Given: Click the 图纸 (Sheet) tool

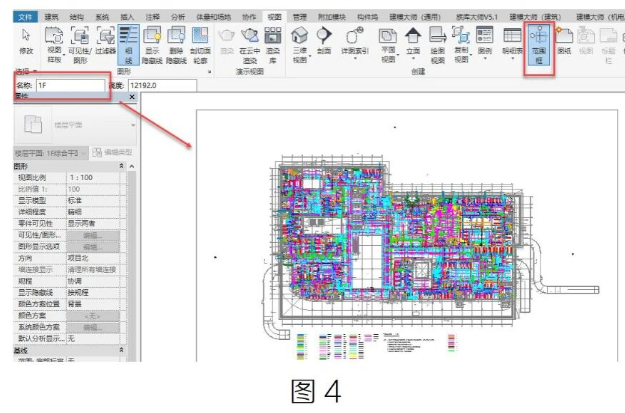Looking at the screenshot, I should [564, 41].
